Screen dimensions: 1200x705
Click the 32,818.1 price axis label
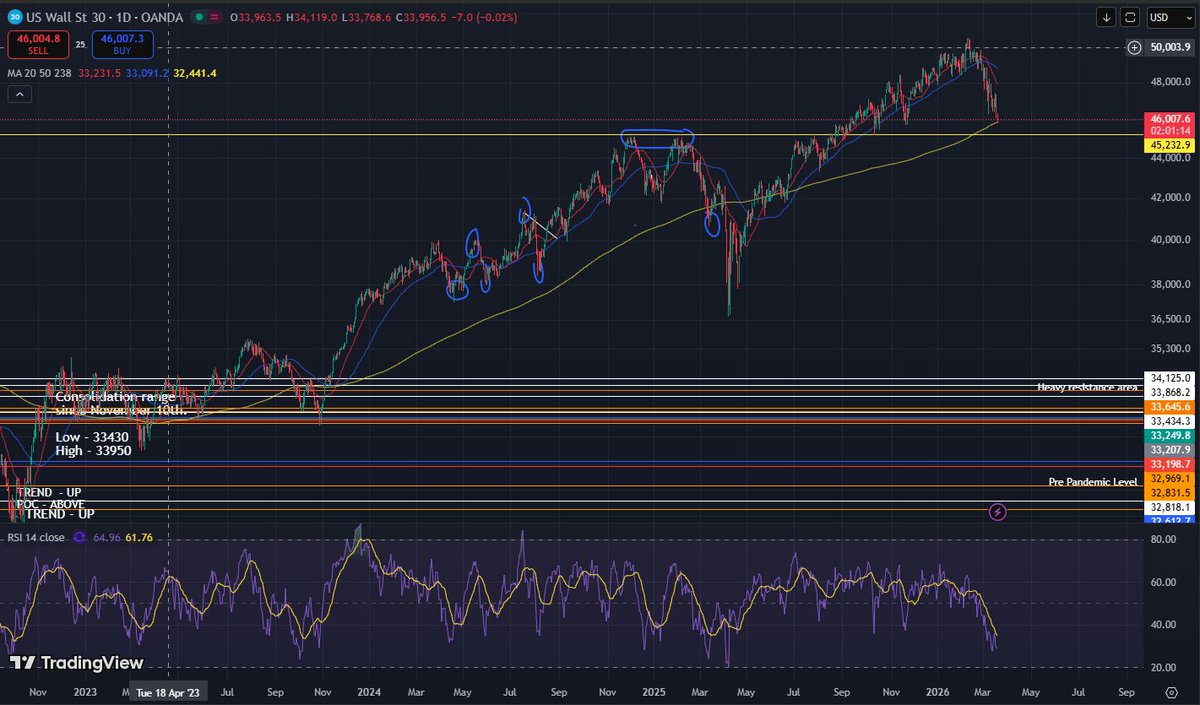click(1168, 507)
